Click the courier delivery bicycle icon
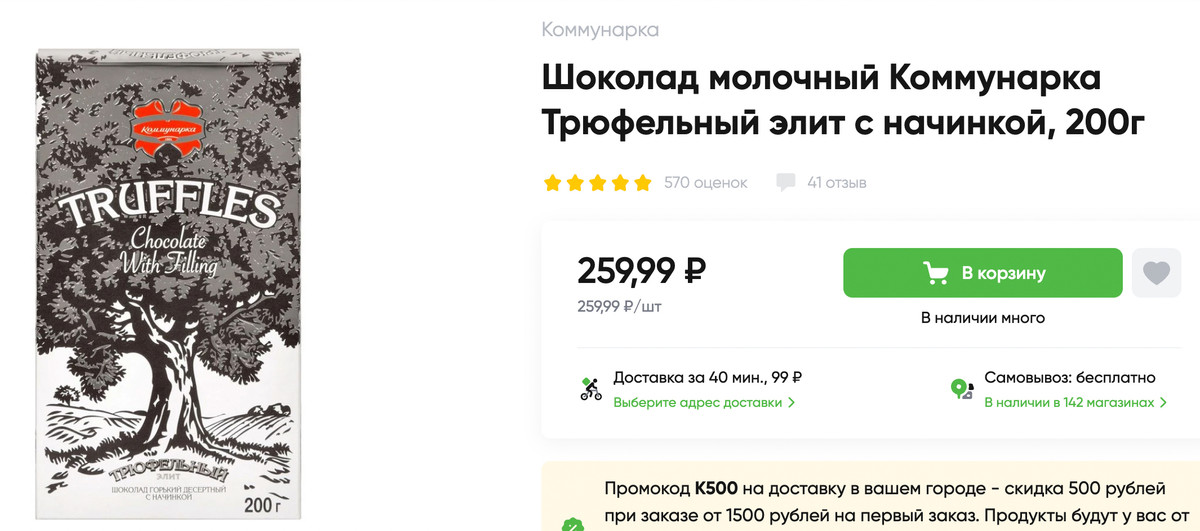Viewport: 1200px width, 531px height. [591, 389]
